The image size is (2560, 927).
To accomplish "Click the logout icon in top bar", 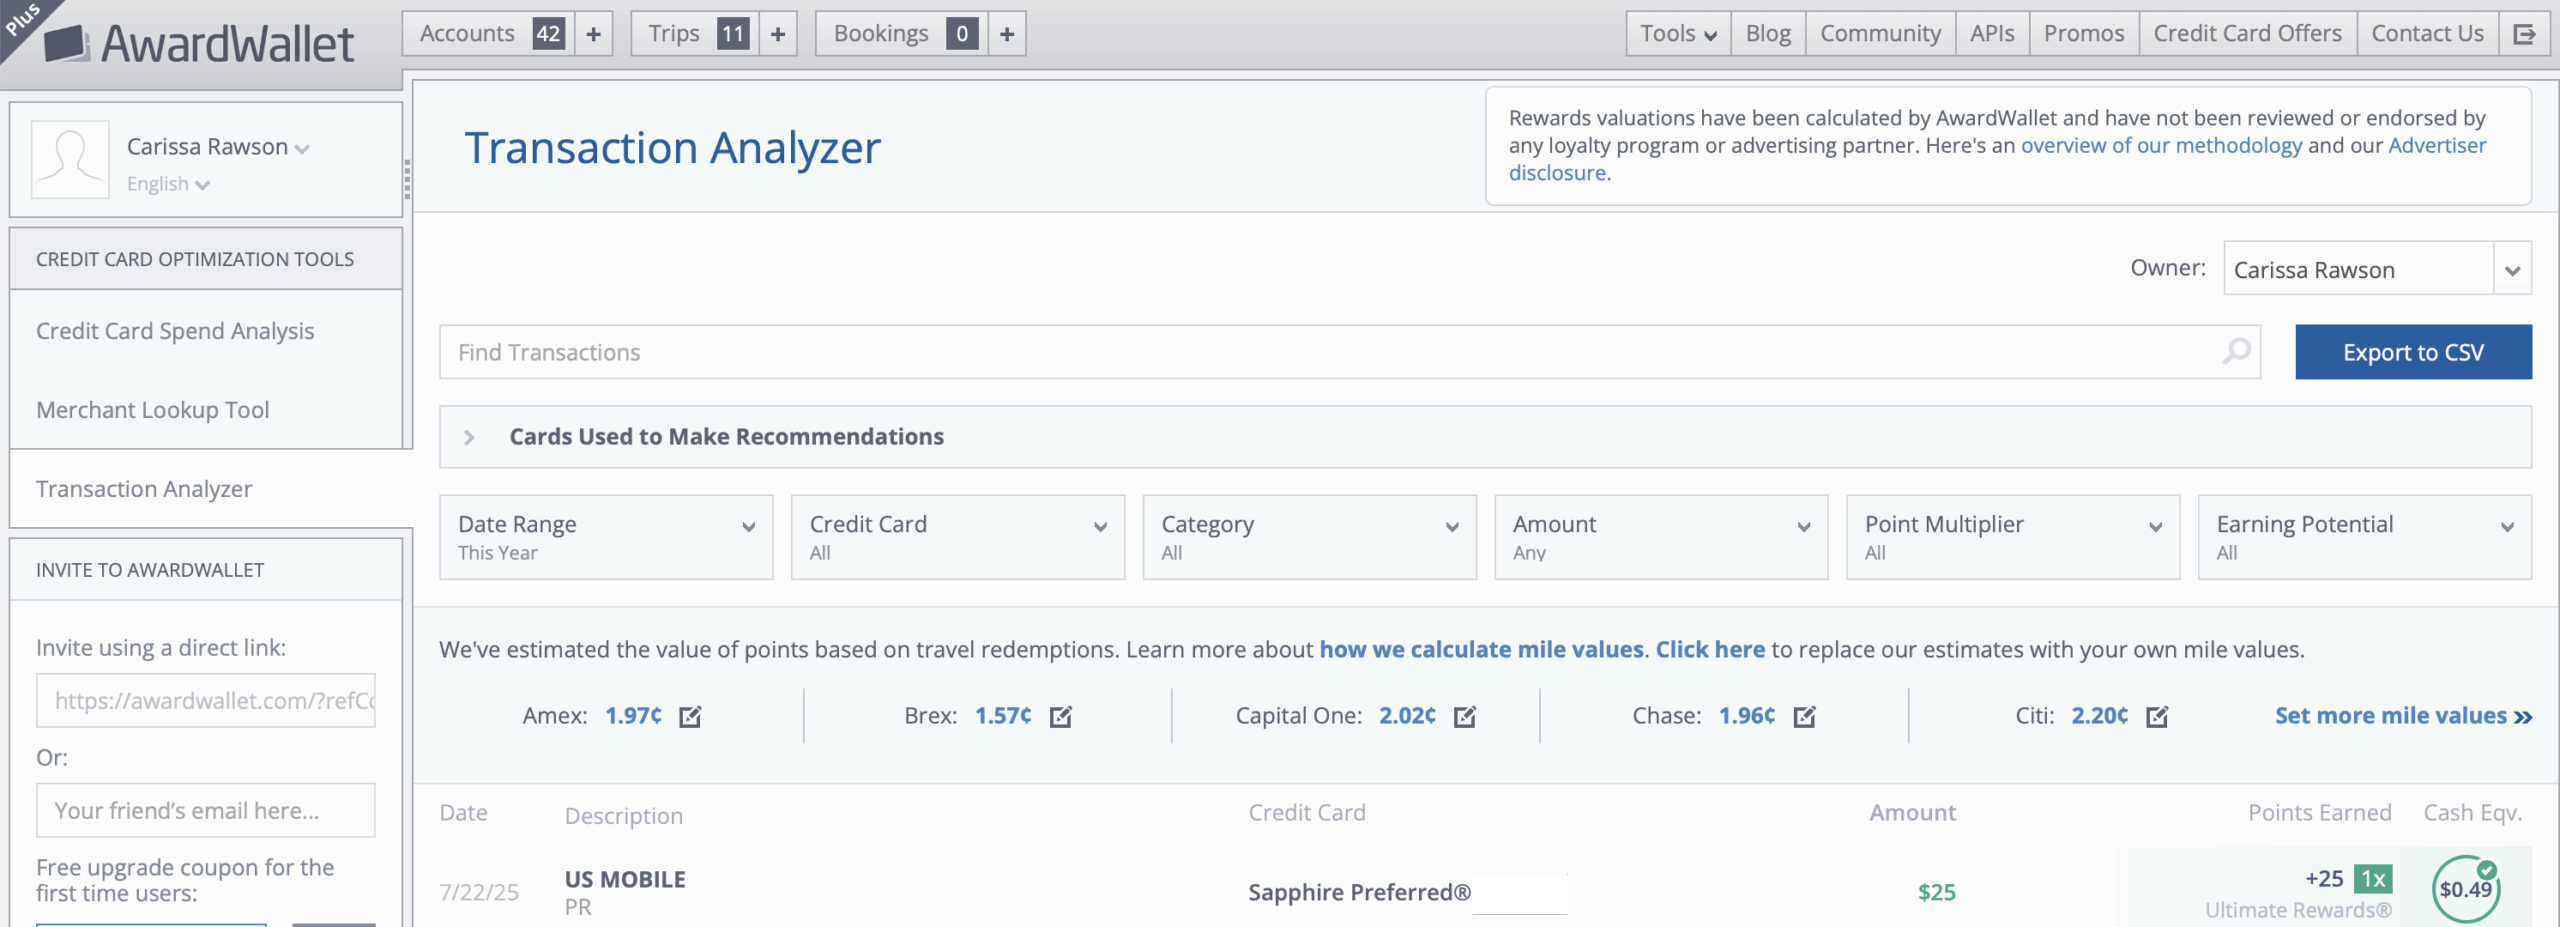I will point(2524,34).
